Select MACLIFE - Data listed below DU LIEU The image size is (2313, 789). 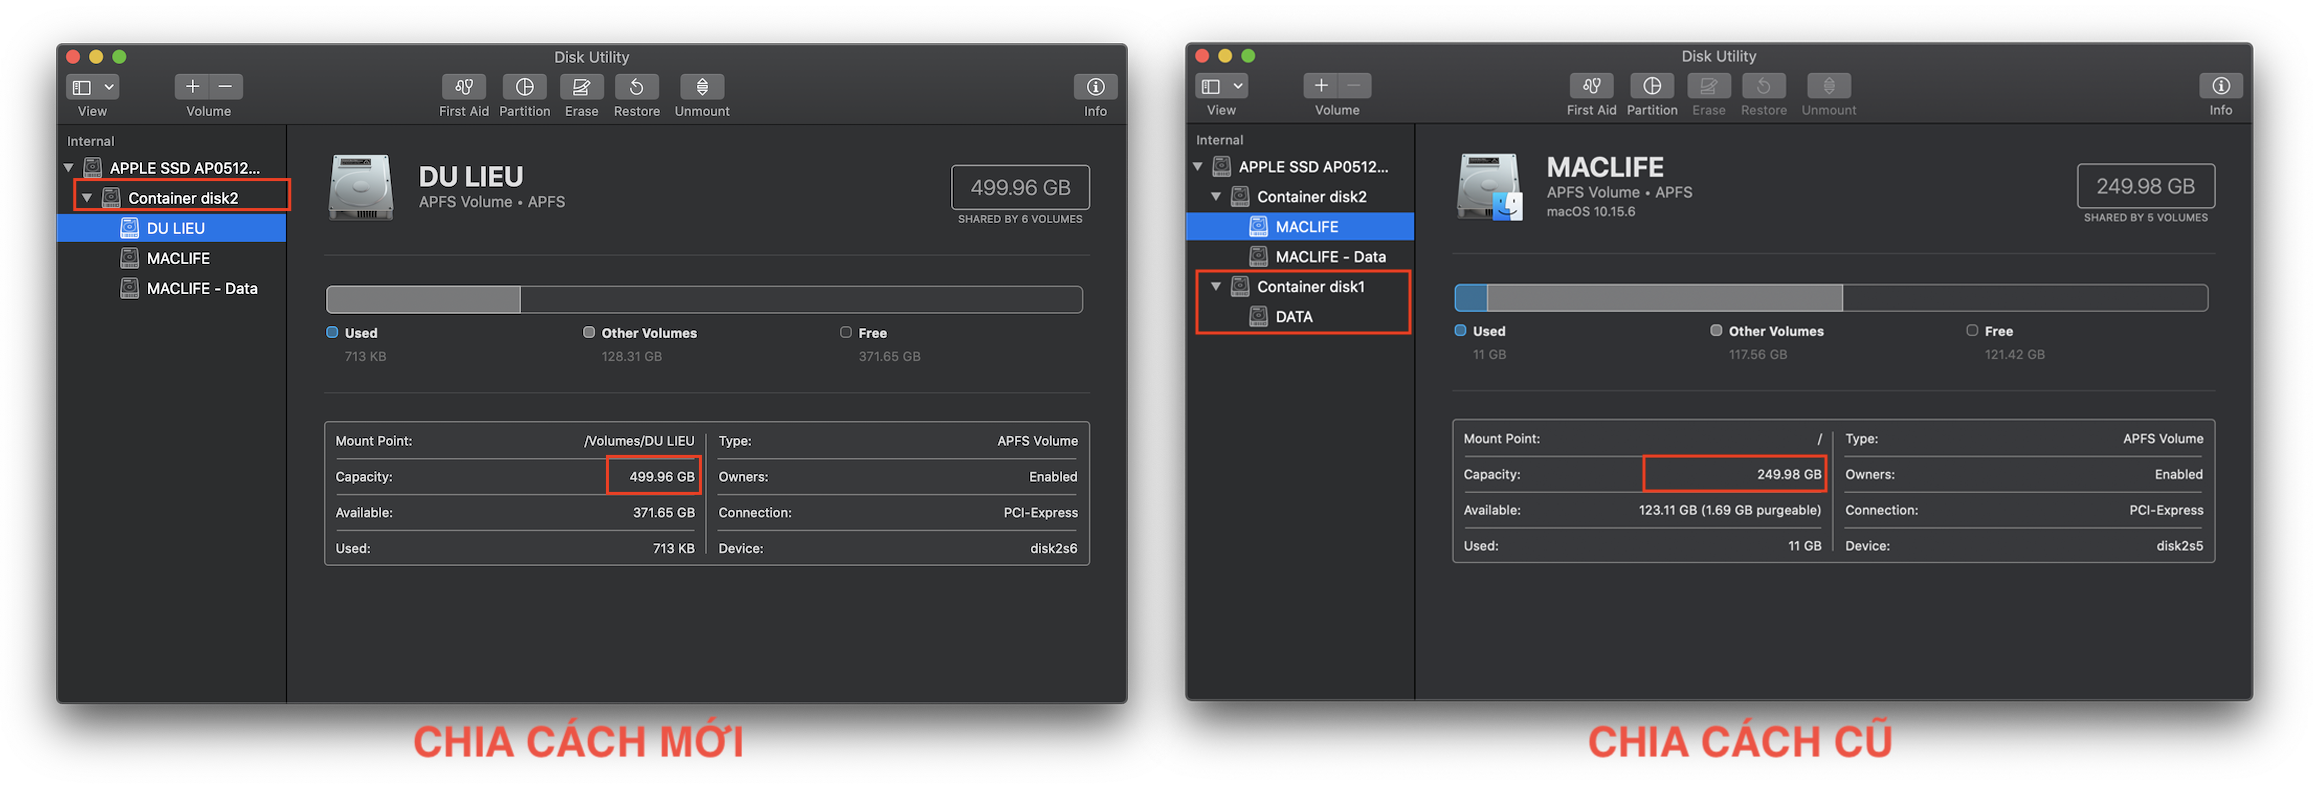(202, 288)
